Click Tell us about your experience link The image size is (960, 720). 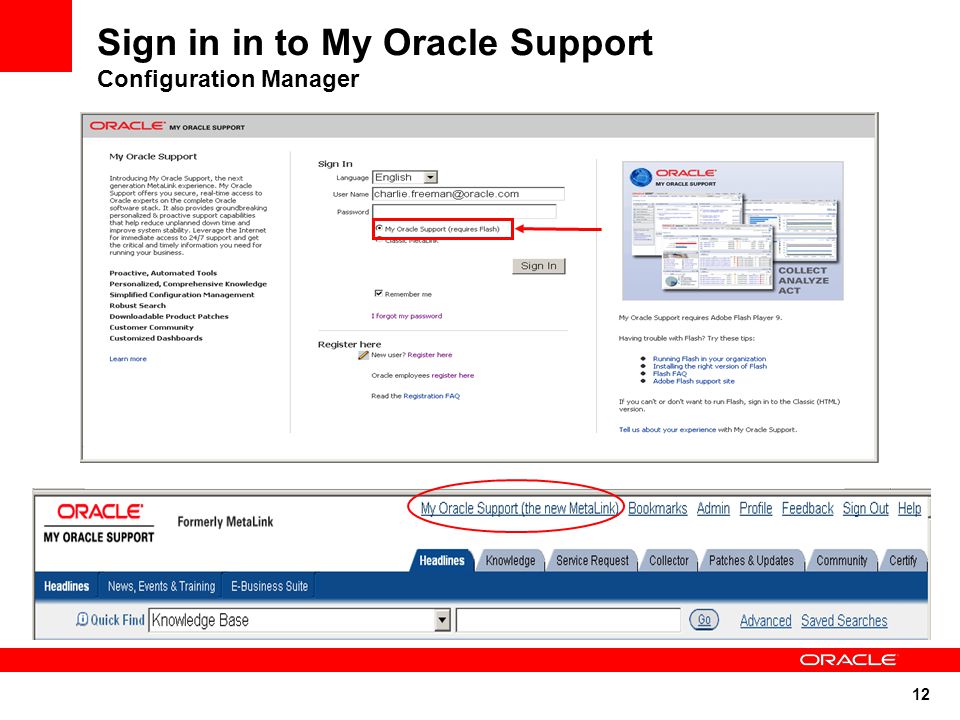pos(667,430)
